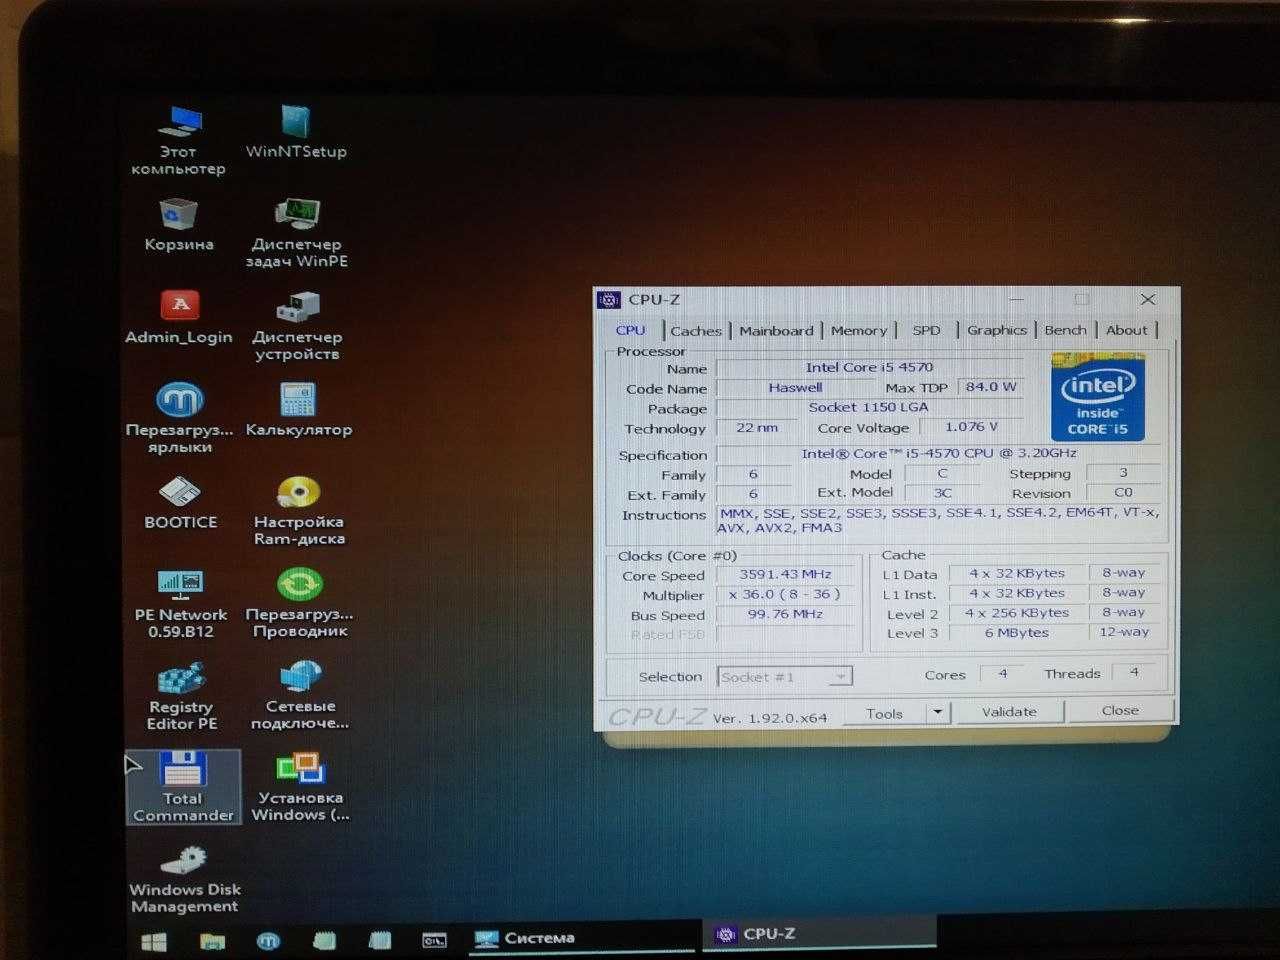Click the 84.0 W Max TDP value
The image size is (1280, 960).
(990, 387)
